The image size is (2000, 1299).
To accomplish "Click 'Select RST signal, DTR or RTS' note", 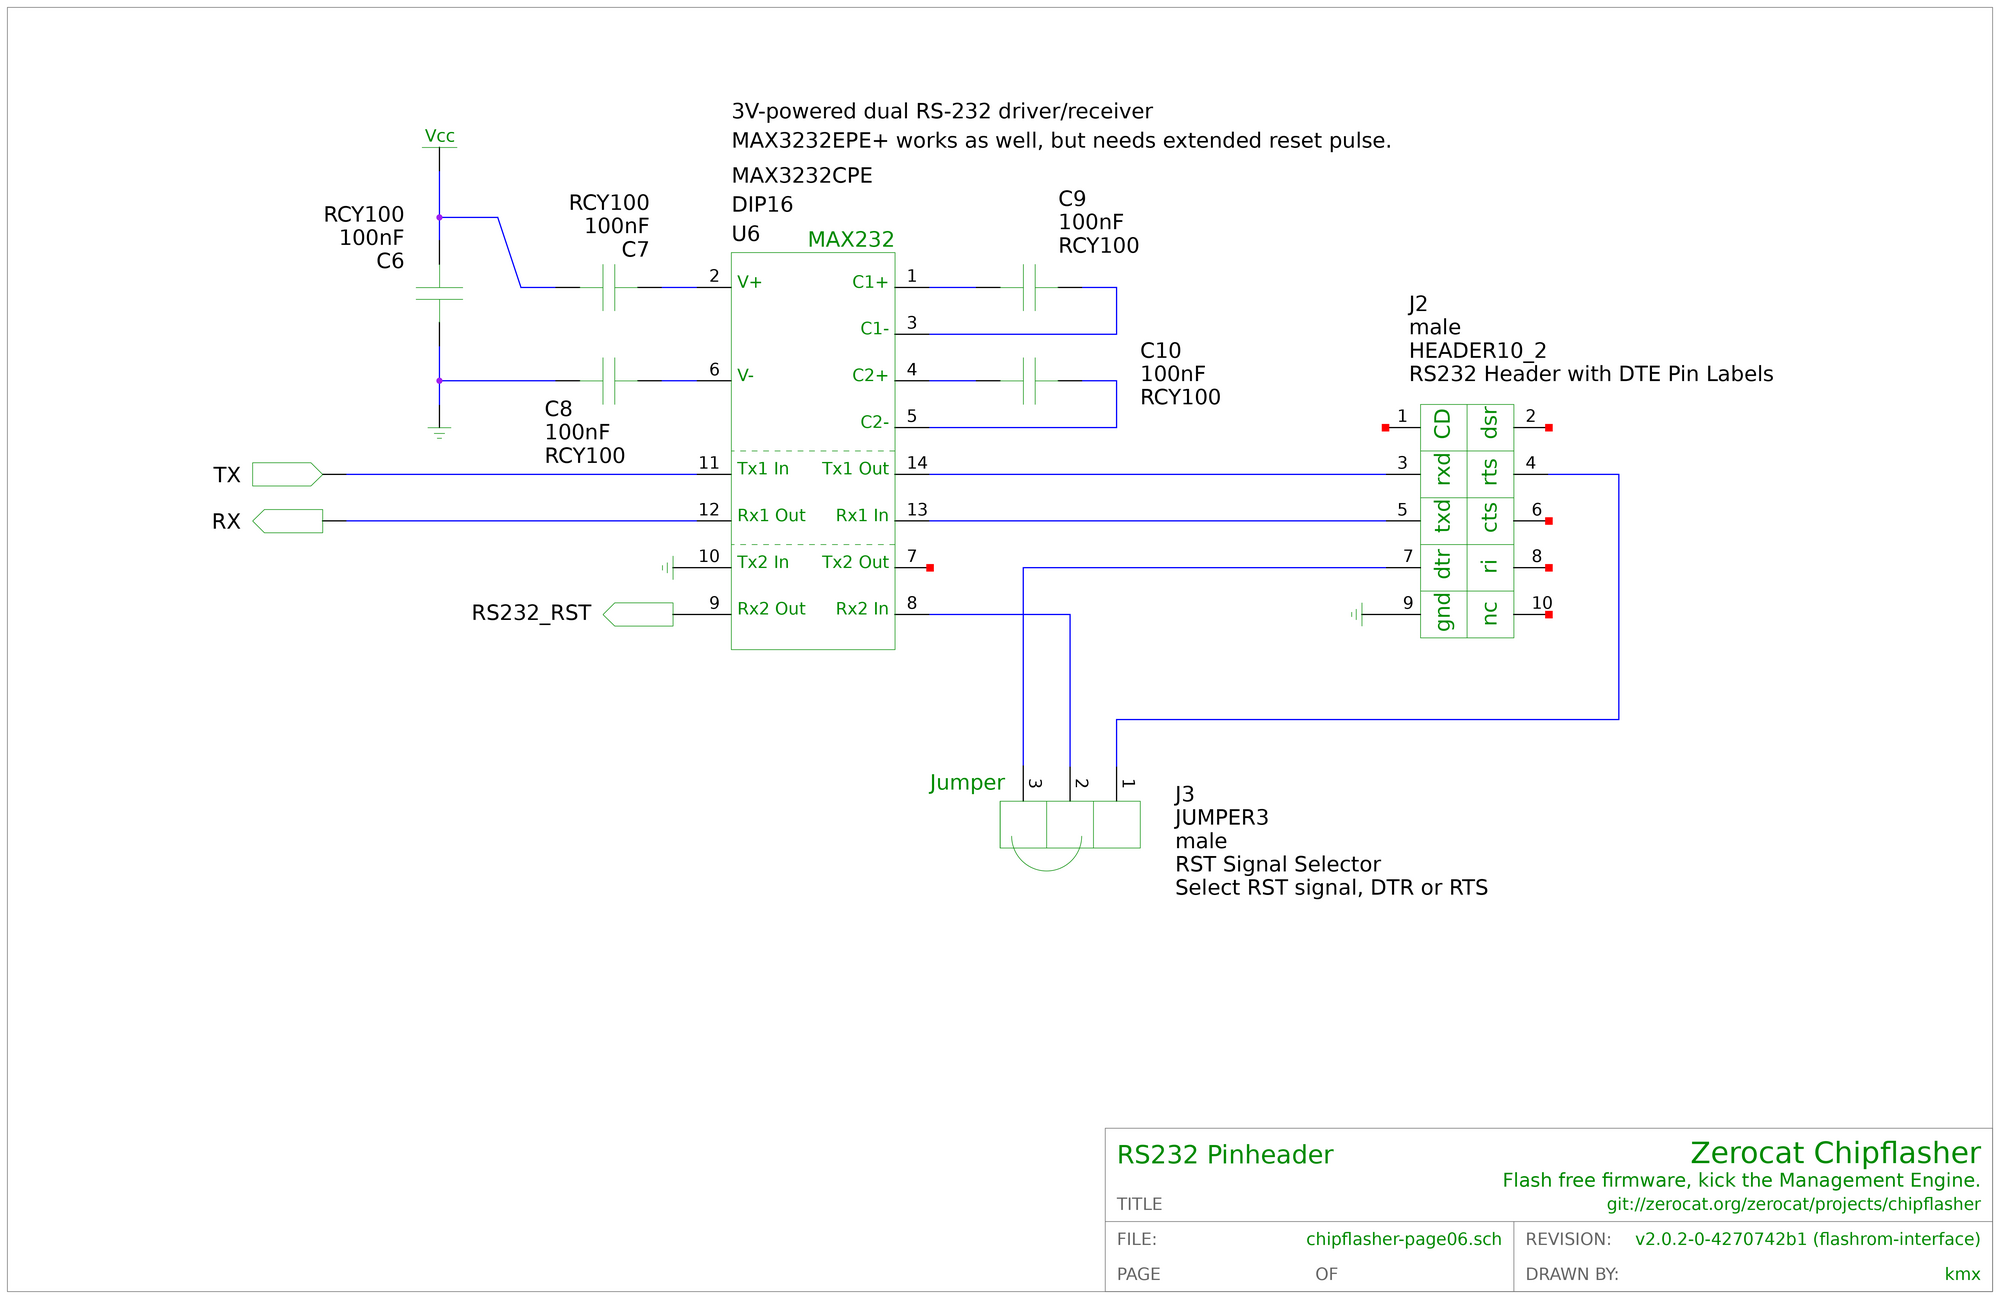I will coord(1332,888).
